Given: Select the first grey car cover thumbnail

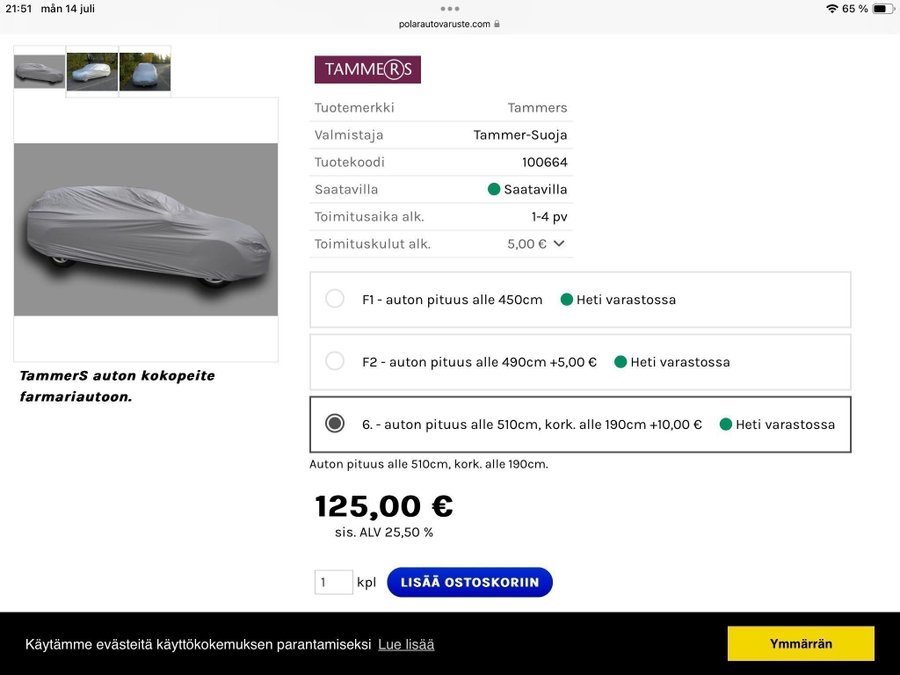Looking at the screenshot, I should 39,71.
